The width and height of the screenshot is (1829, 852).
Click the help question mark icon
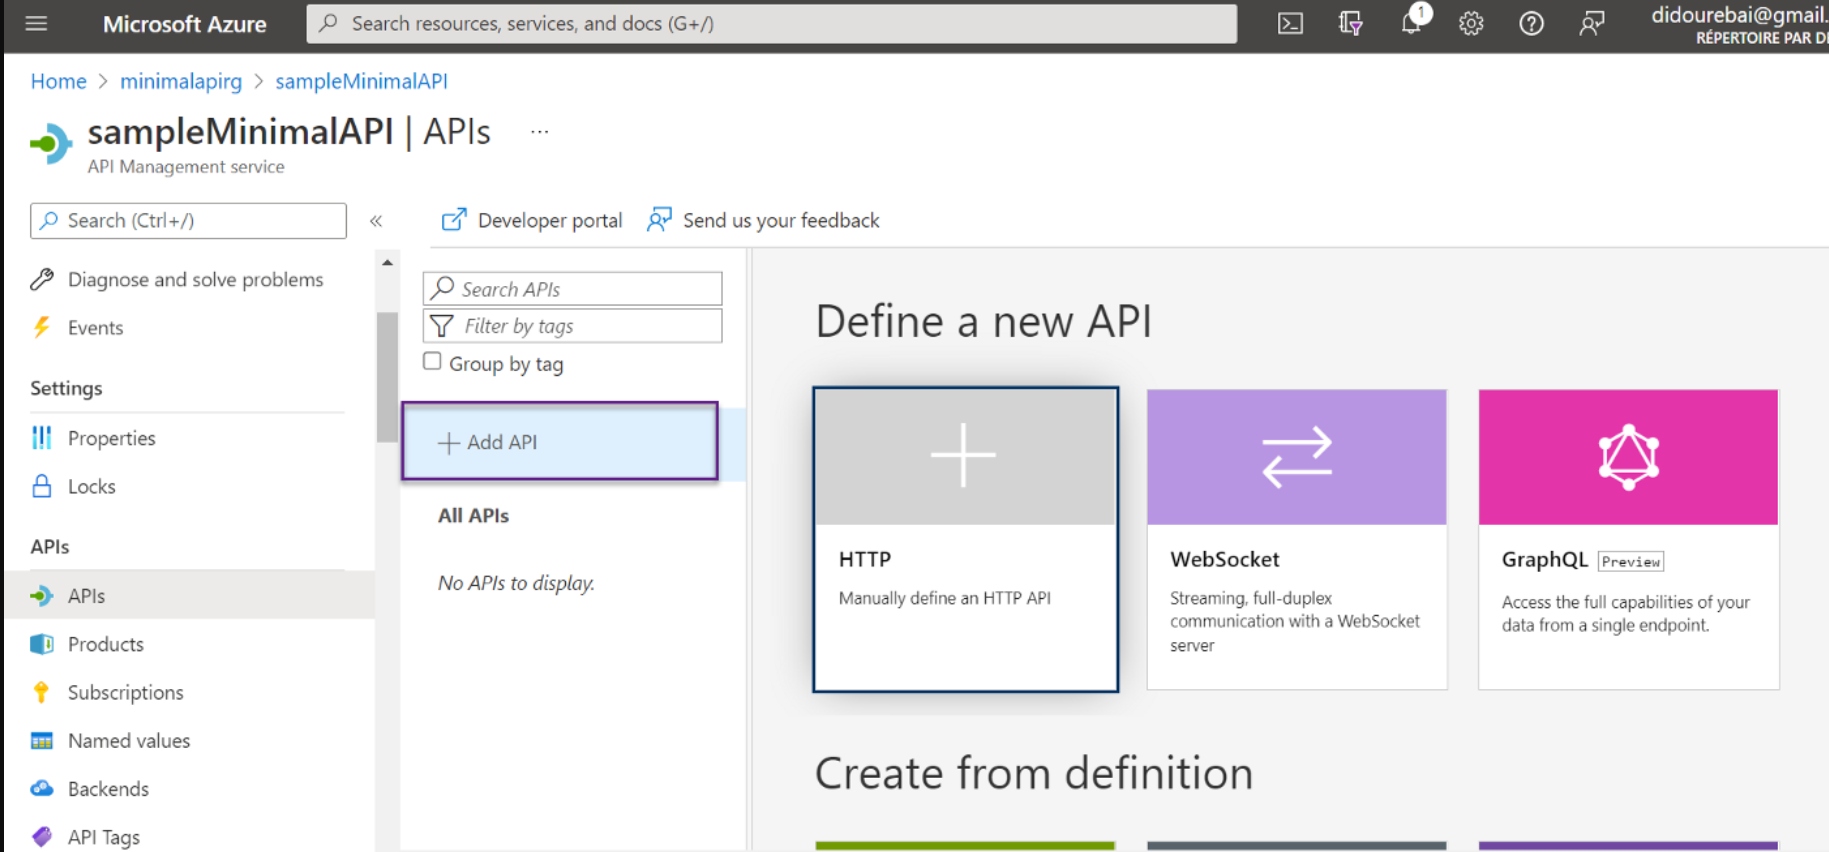[1531, 24]
